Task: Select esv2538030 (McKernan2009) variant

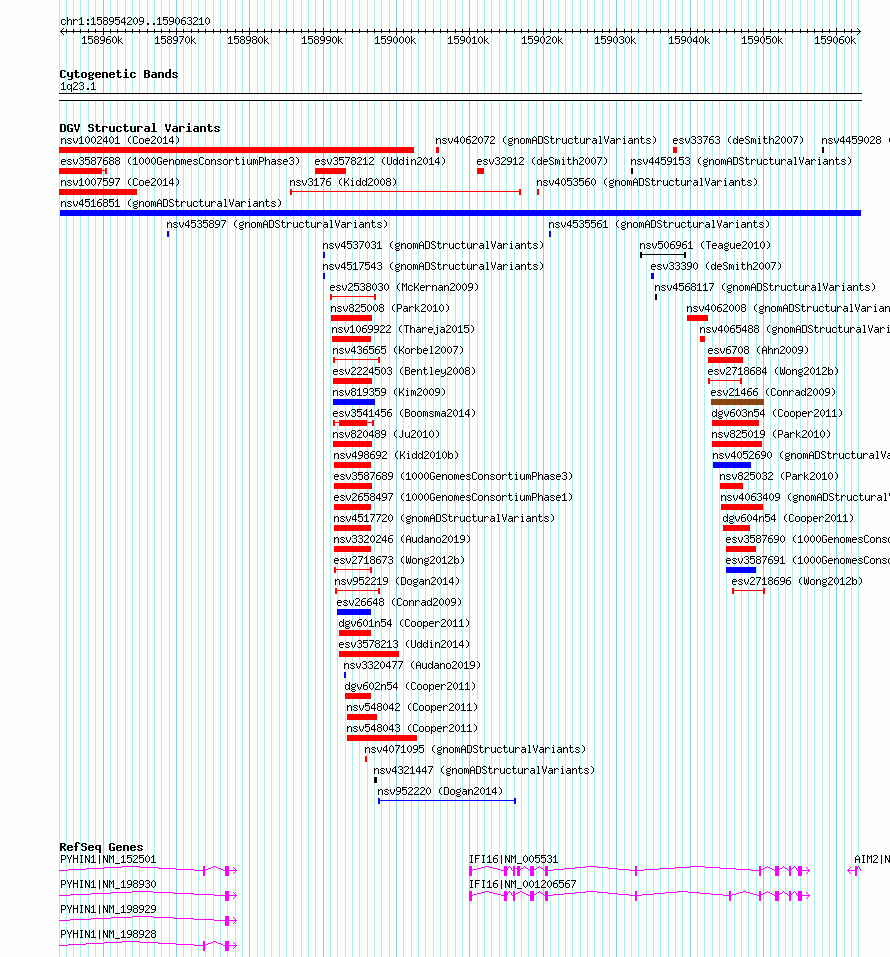Action: (x=404, y=287)
